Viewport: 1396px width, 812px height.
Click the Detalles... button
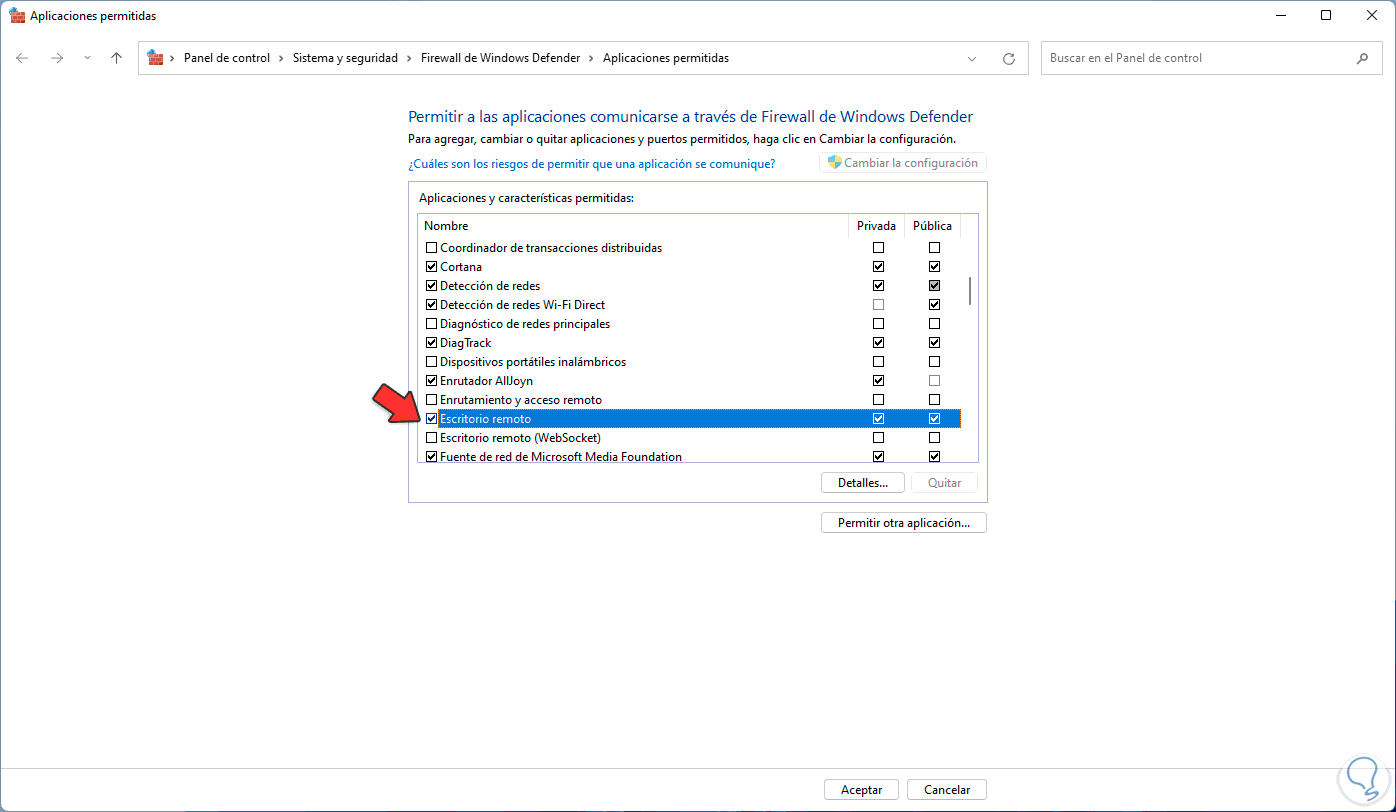(863, 483)
